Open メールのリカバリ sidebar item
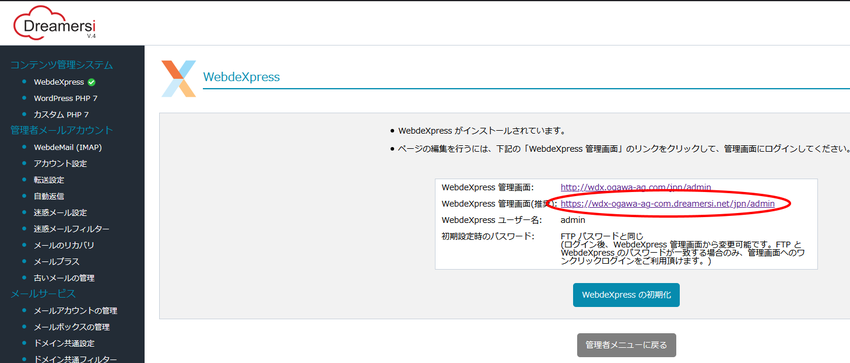Image resolution: width=850 pixels, height=363 pixels. pyautogui.click(x=64, y=245)
